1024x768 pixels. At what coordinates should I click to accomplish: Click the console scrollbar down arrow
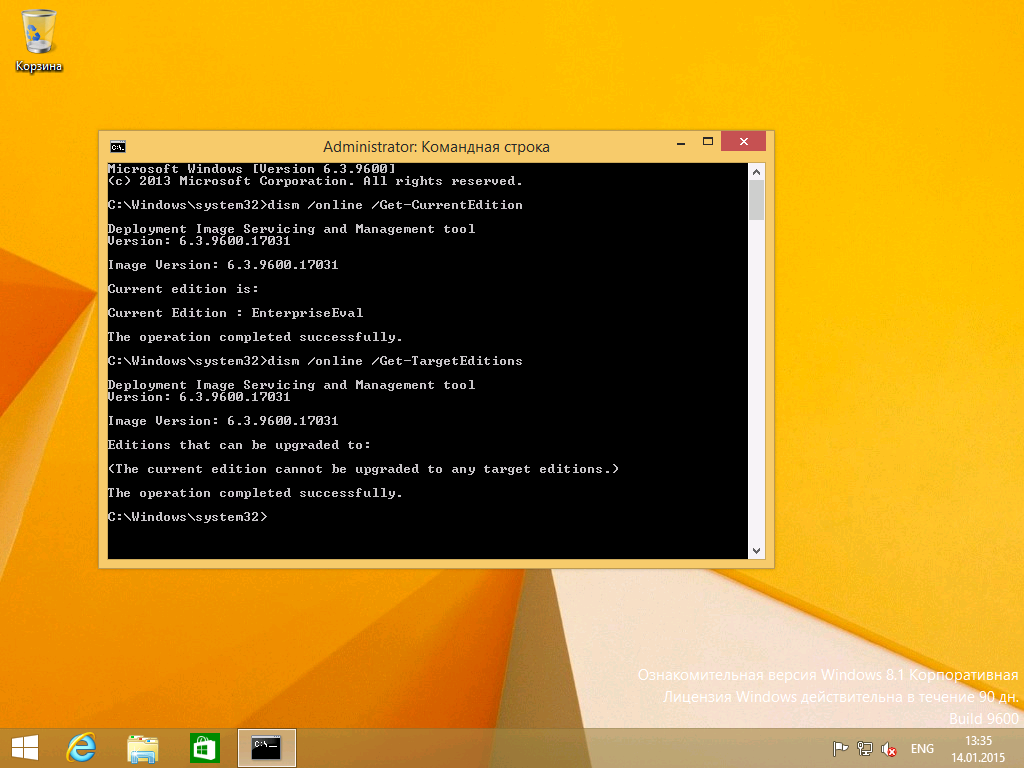tap(756, 549)
